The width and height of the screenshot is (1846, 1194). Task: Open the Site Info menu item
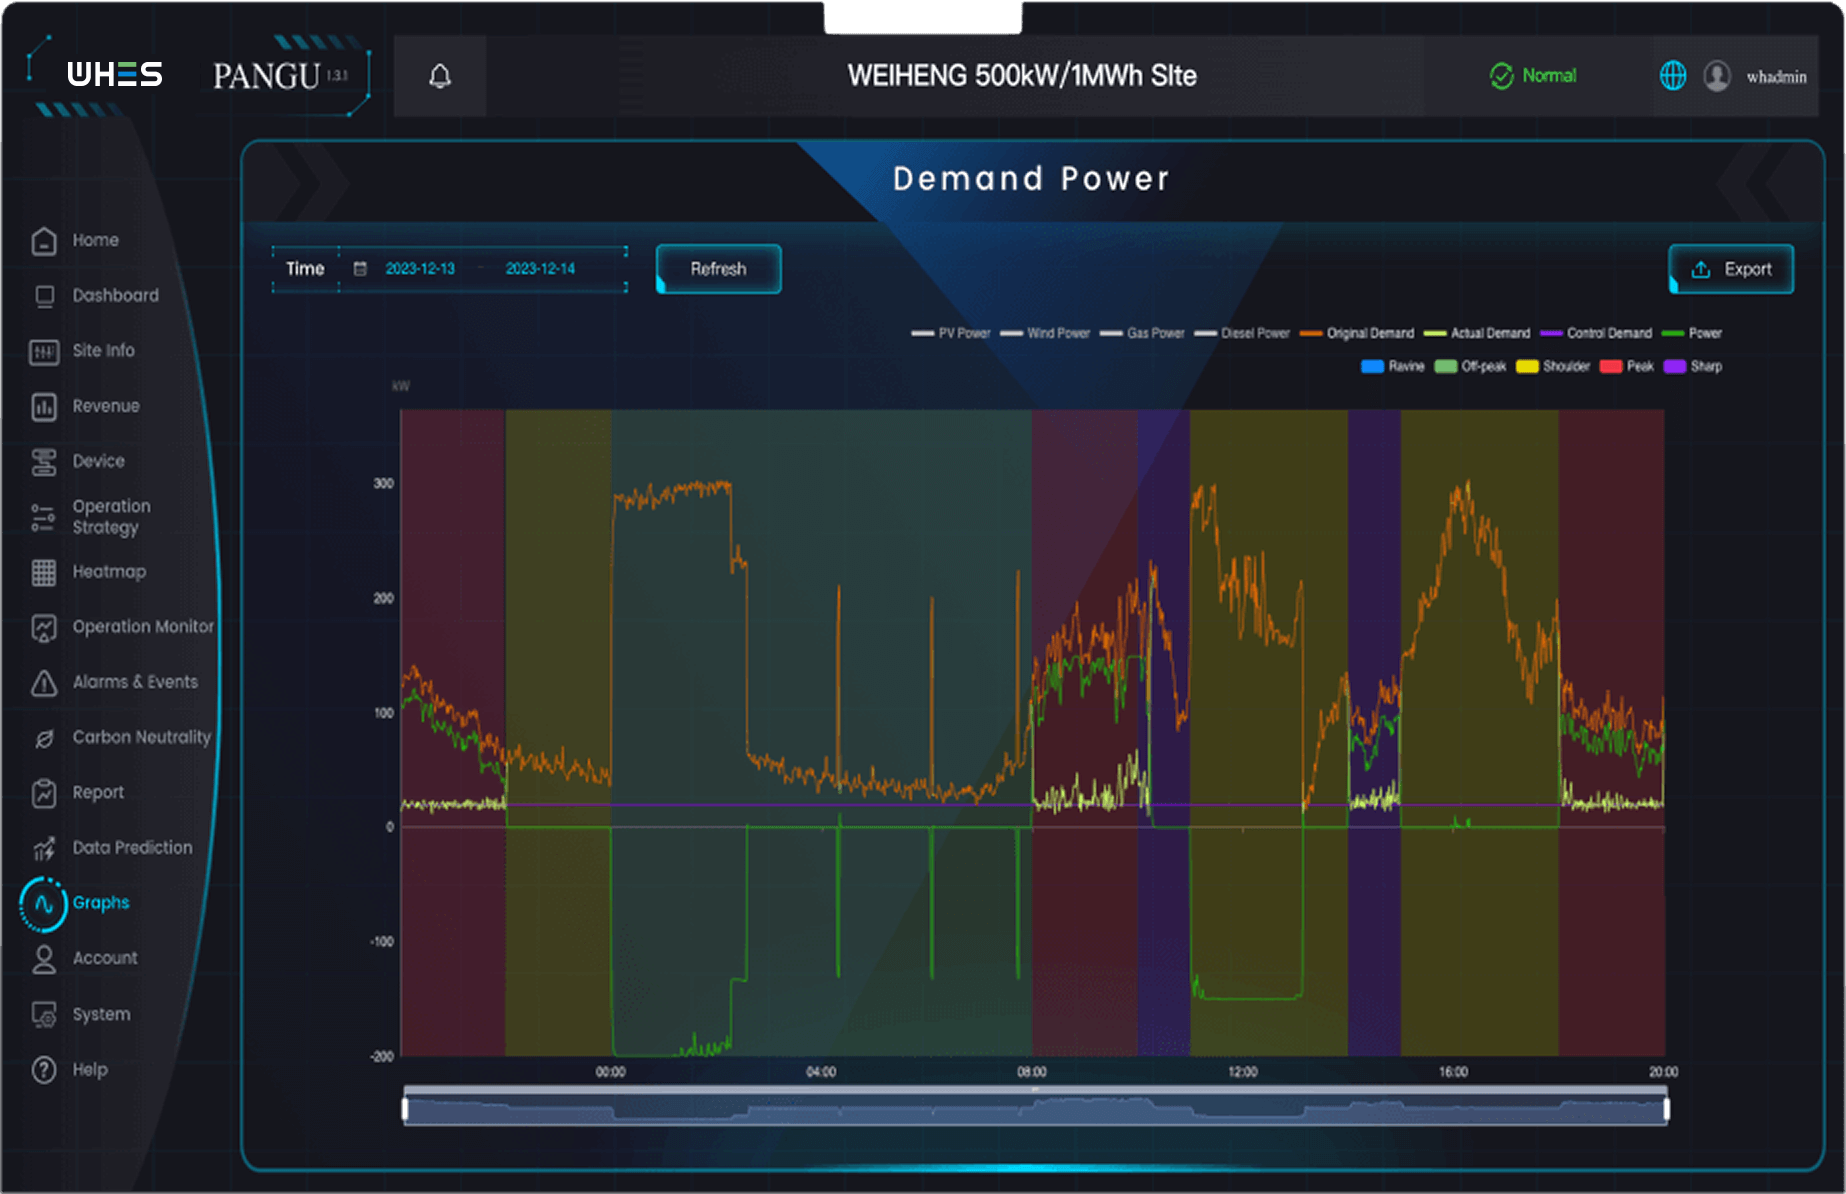tap(103, 350)
